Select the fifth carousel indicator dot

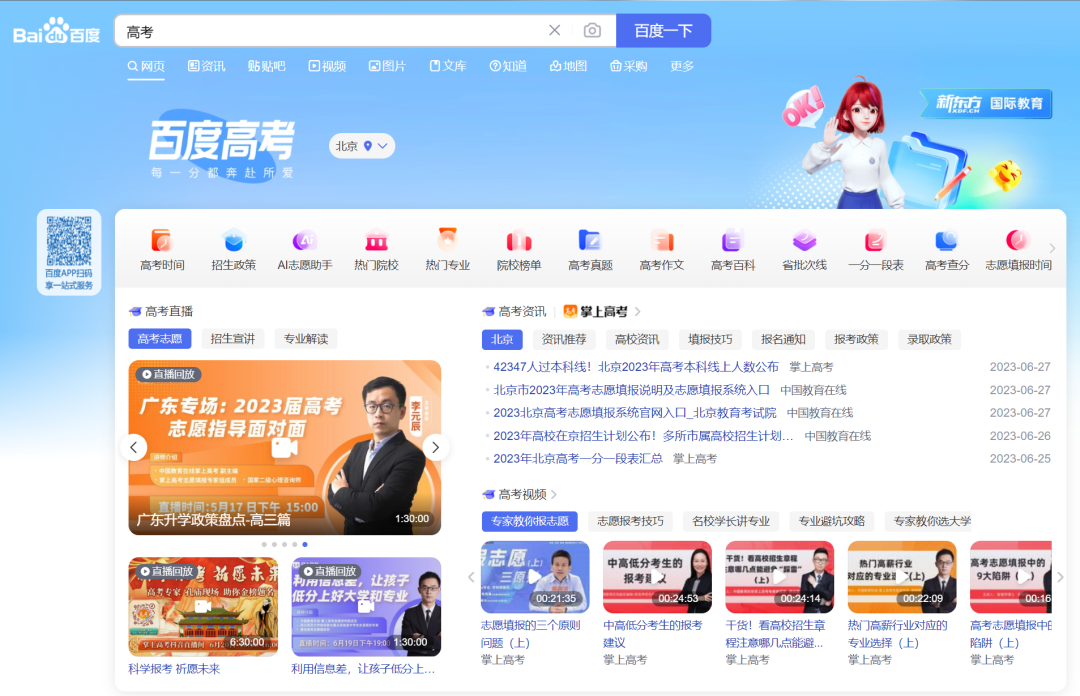pos(305,545)
